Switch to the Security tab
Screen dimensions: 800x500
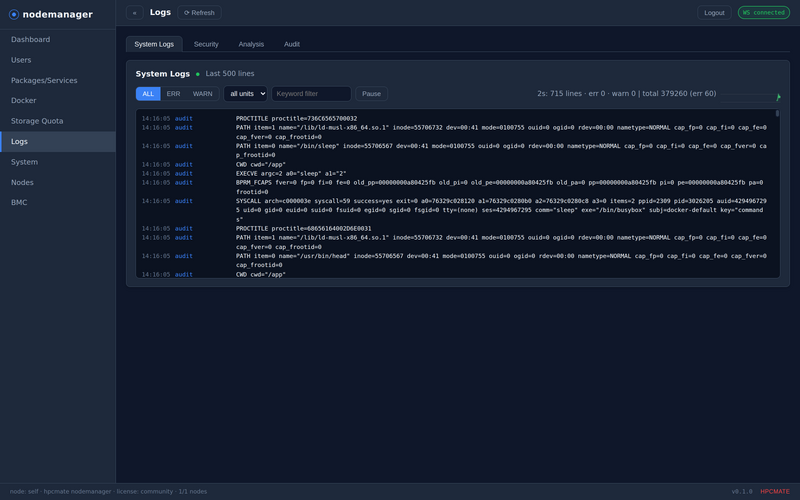click(206, 44)
